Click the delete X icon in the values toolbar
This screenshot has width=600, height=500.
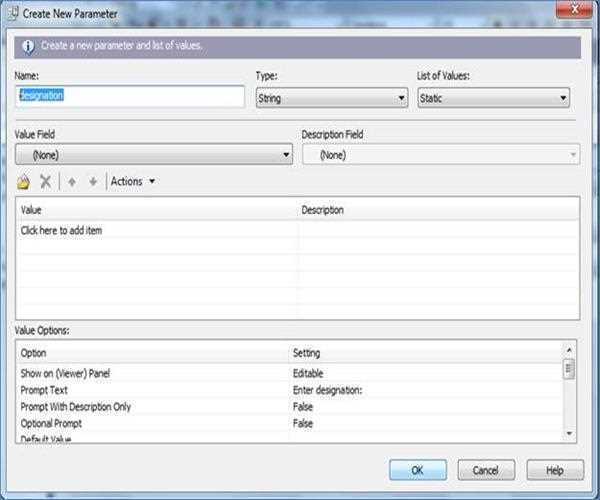[x=45, y=181]
